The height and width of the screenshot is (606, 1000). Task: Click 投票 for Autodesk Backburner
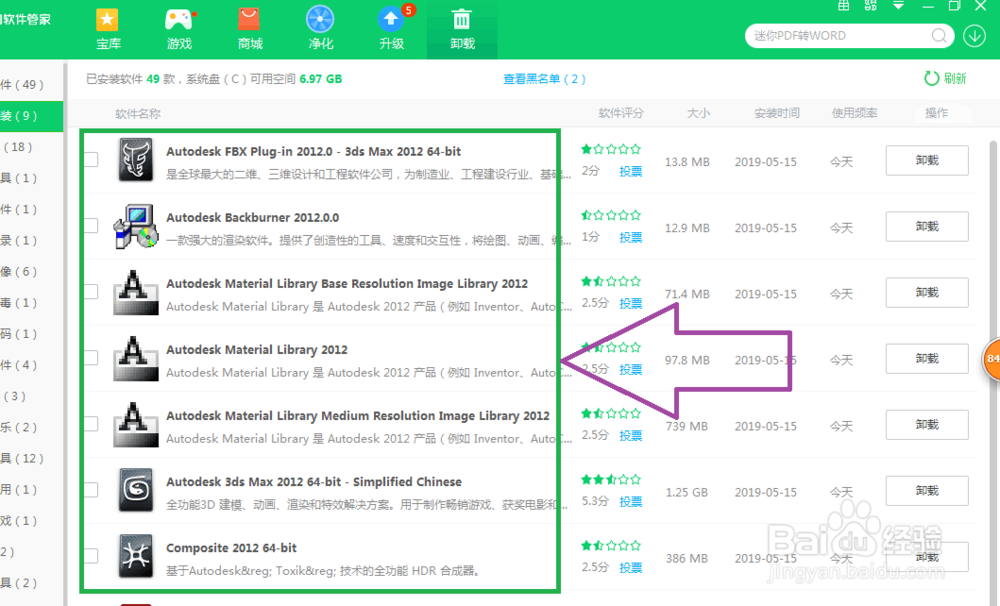(630, 237)
